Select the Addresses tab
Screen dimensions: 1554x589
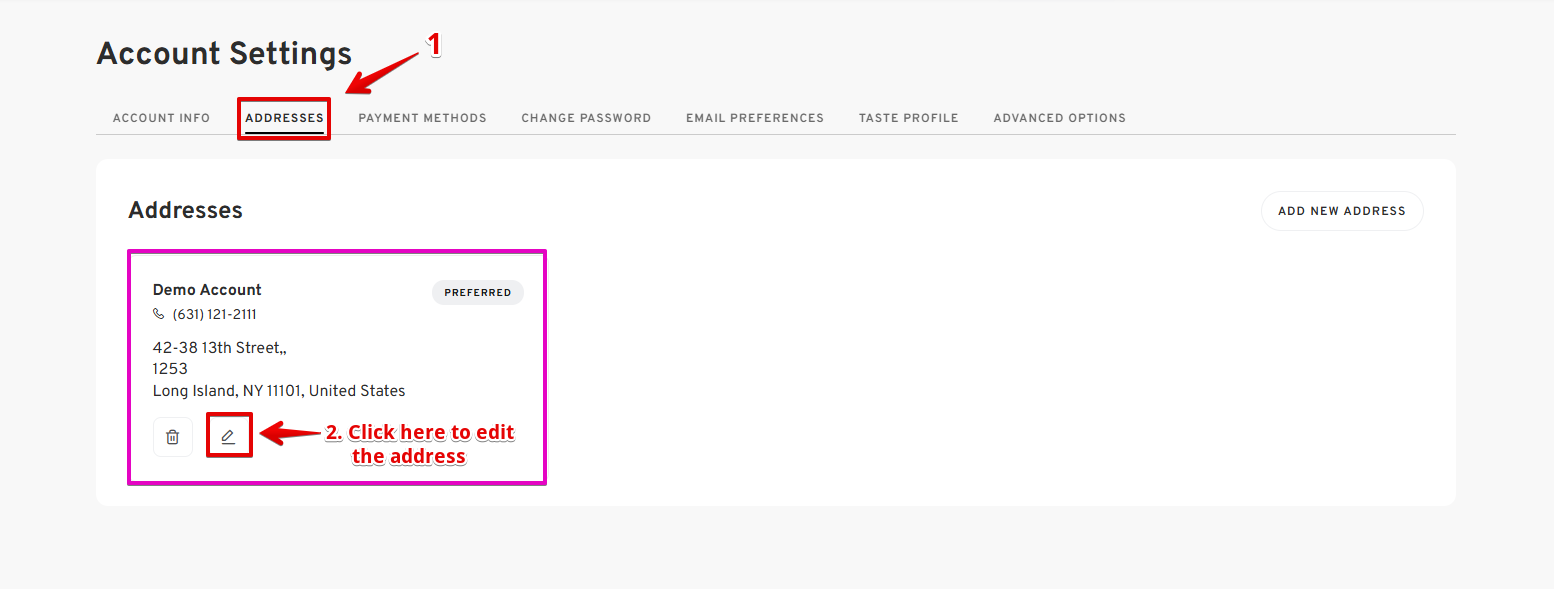[284, 118]
